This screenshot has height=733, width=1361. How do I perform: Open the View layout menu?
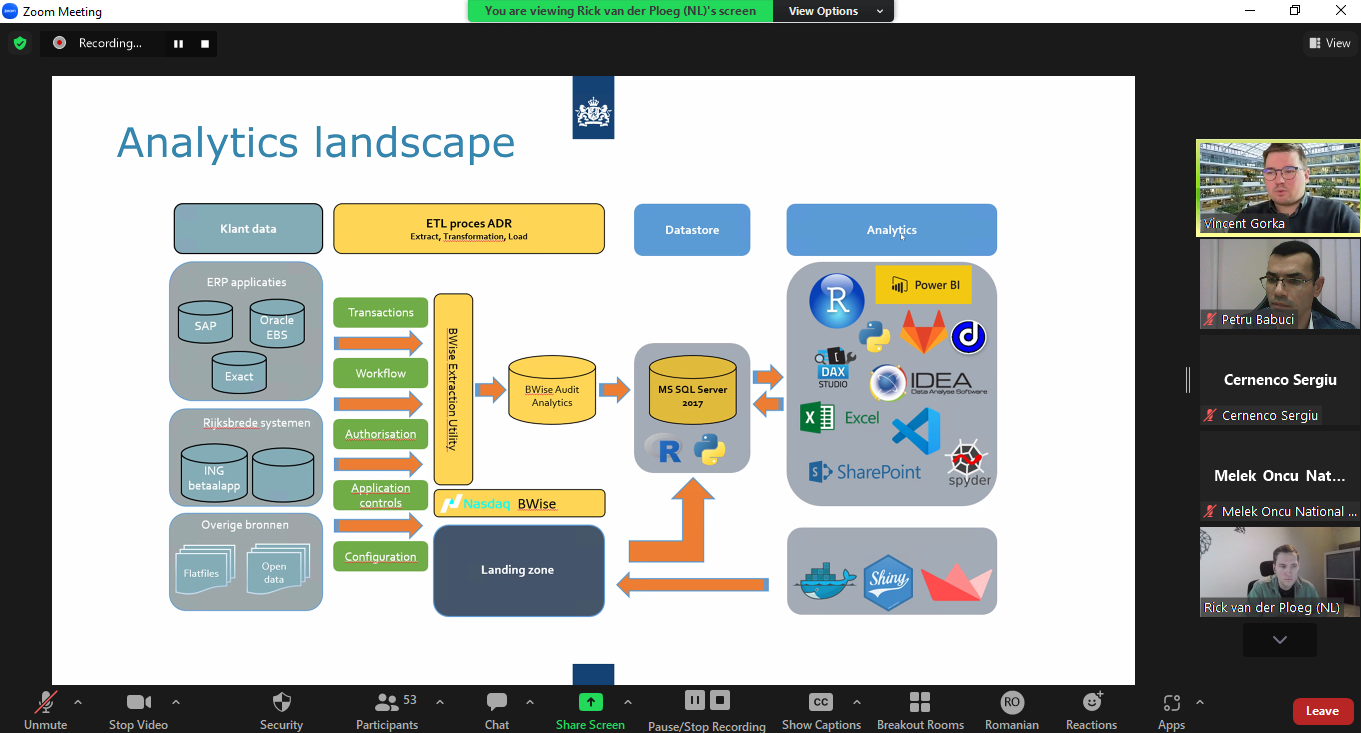1330,43
